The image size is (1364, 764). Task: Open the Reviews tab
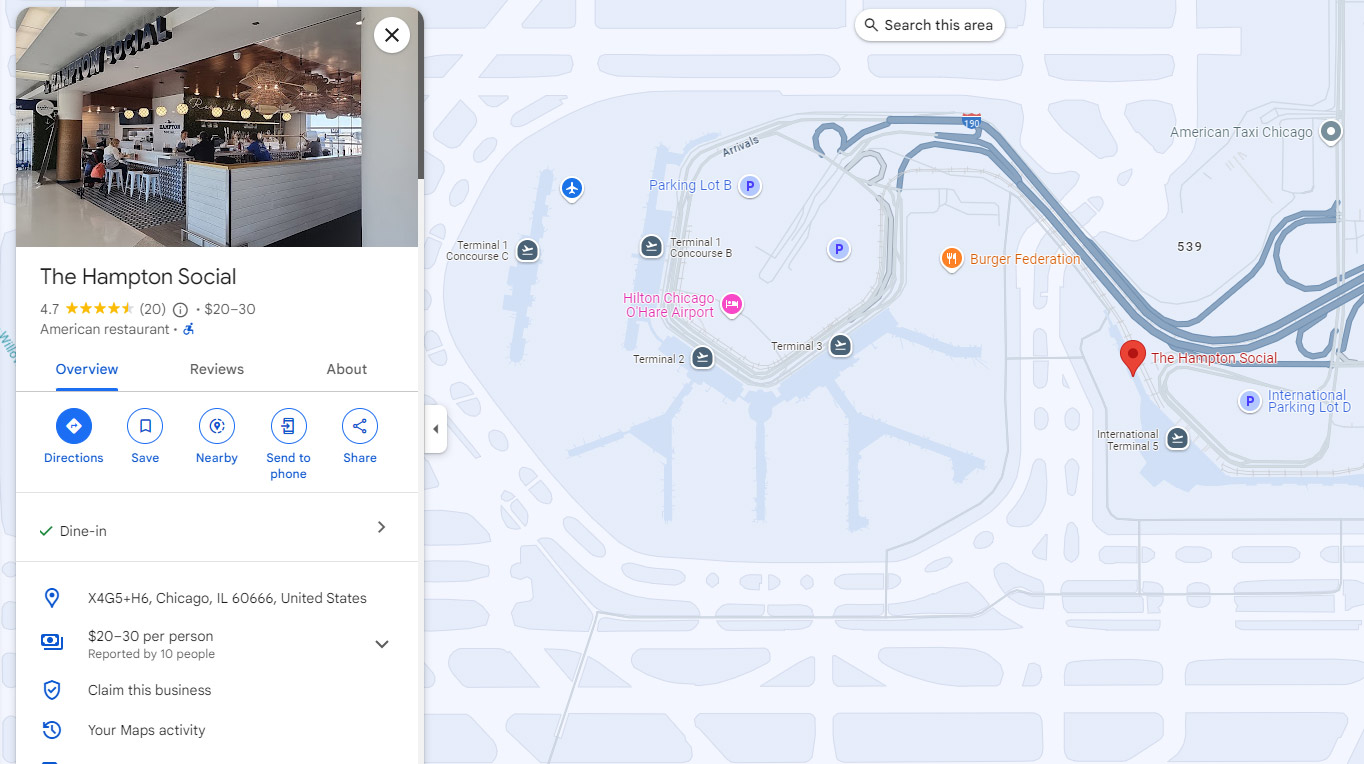pos(217,369)
